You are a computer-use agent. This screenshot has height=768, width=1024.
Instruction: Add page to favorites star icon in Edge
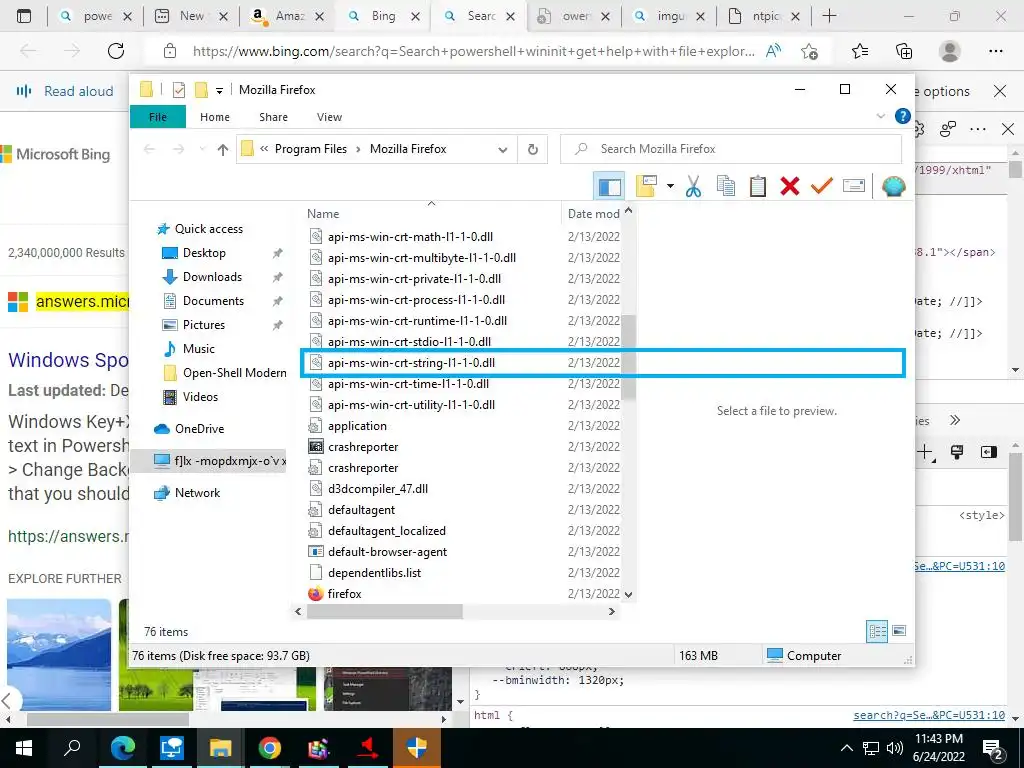point(809,51)
